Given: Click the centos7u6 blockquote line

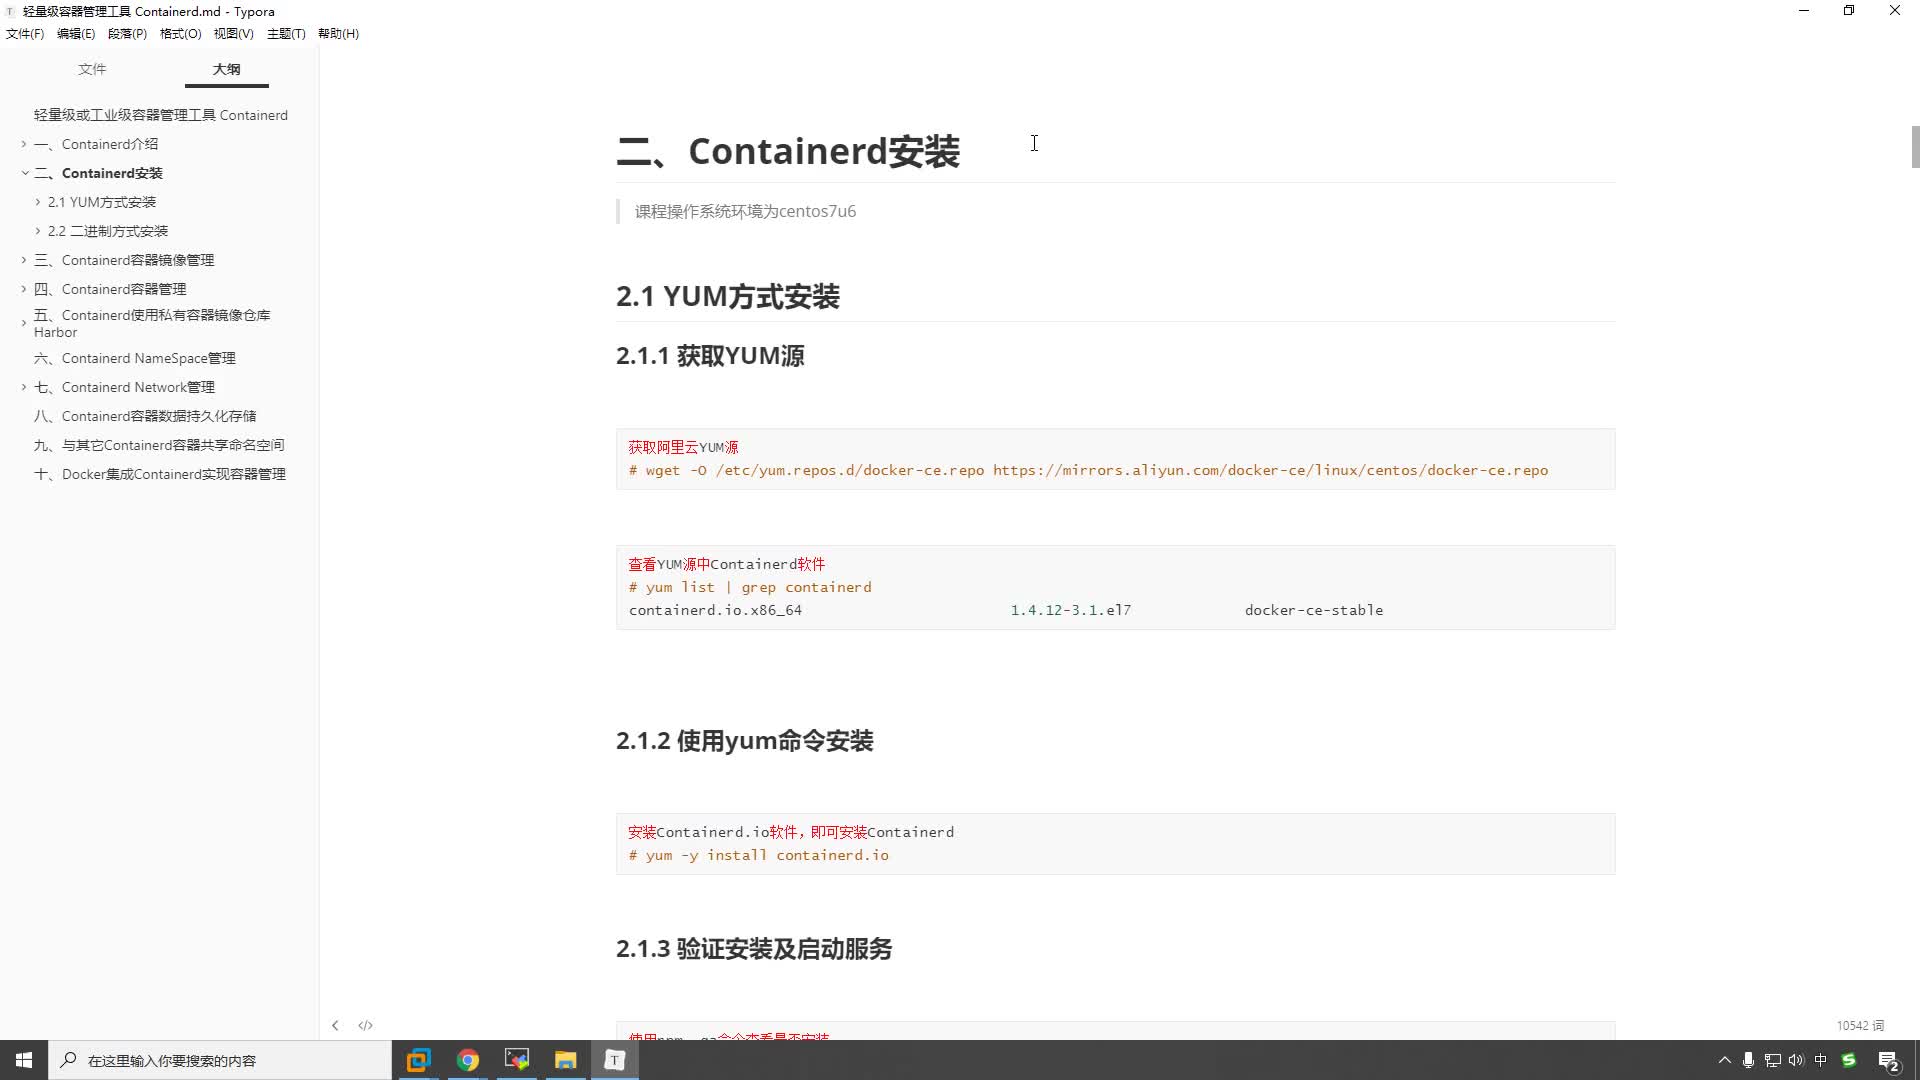Looking at the screenshot, I should (745, 211).
